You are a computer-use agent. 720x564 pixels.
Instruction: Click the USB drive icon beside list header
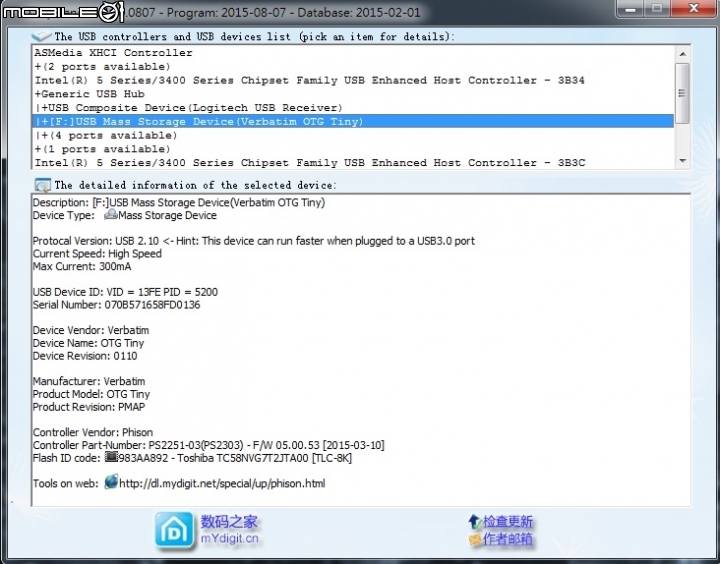point(41,36)
